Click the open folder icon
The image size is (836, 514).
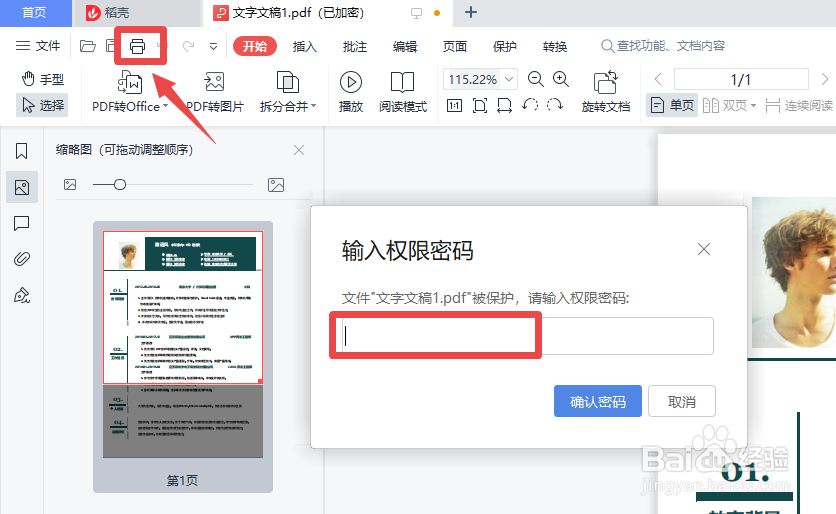pyautogui.click(x=87, y=46)
